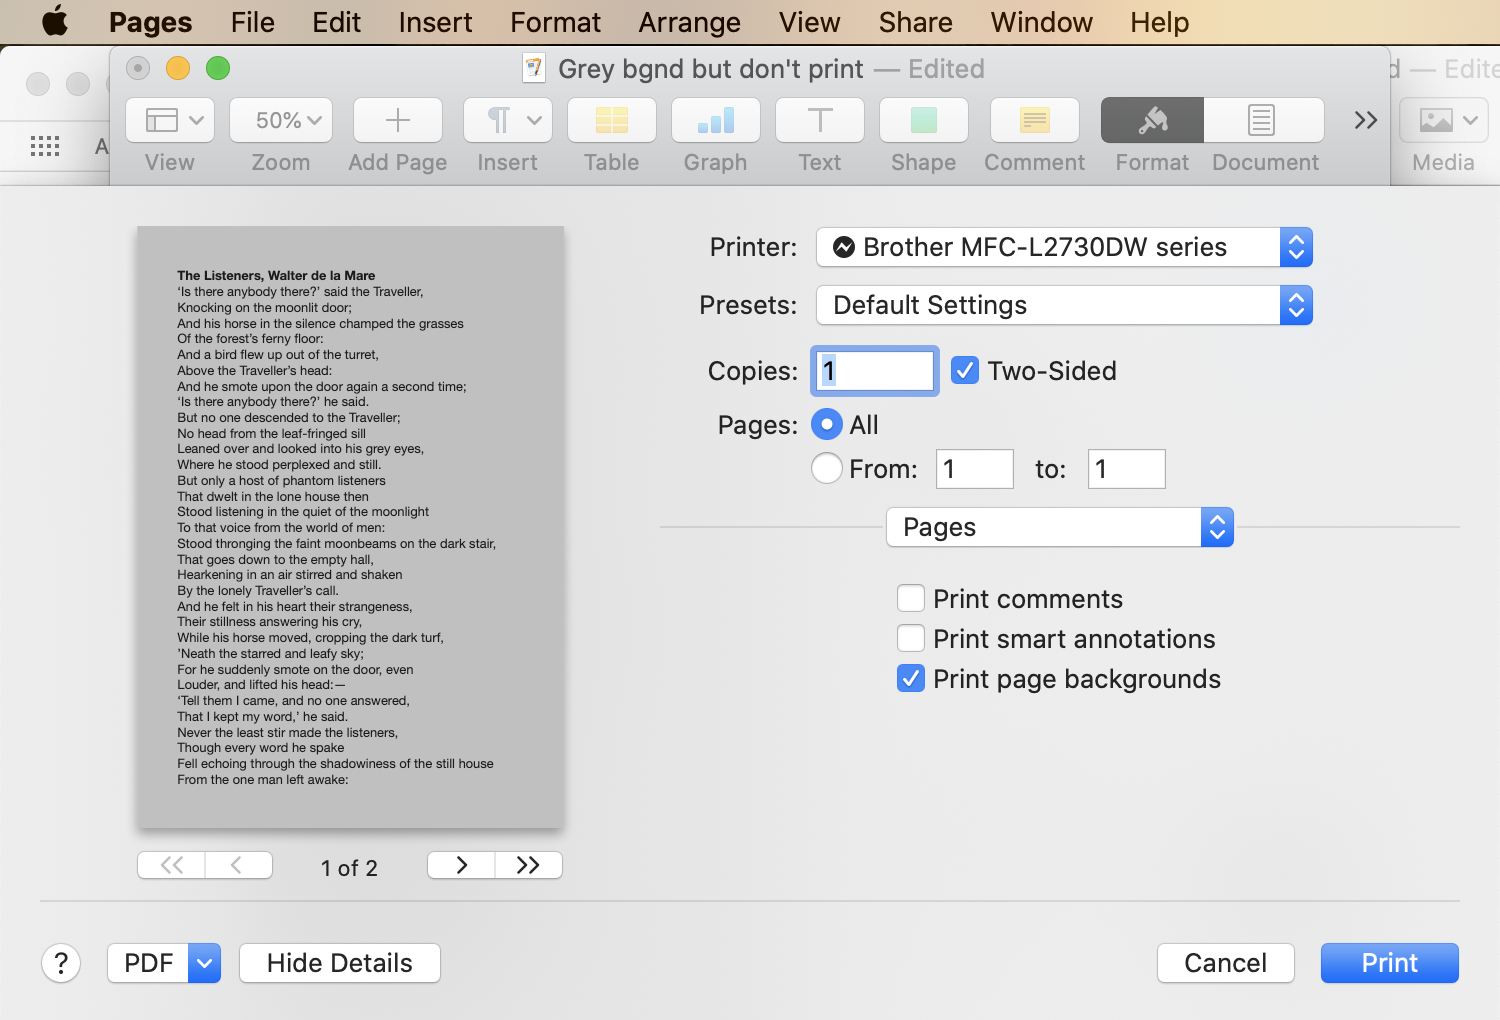This screenshot has height=1020, width=1500.
Task: Click the Print button
Action: [1390, 963]
